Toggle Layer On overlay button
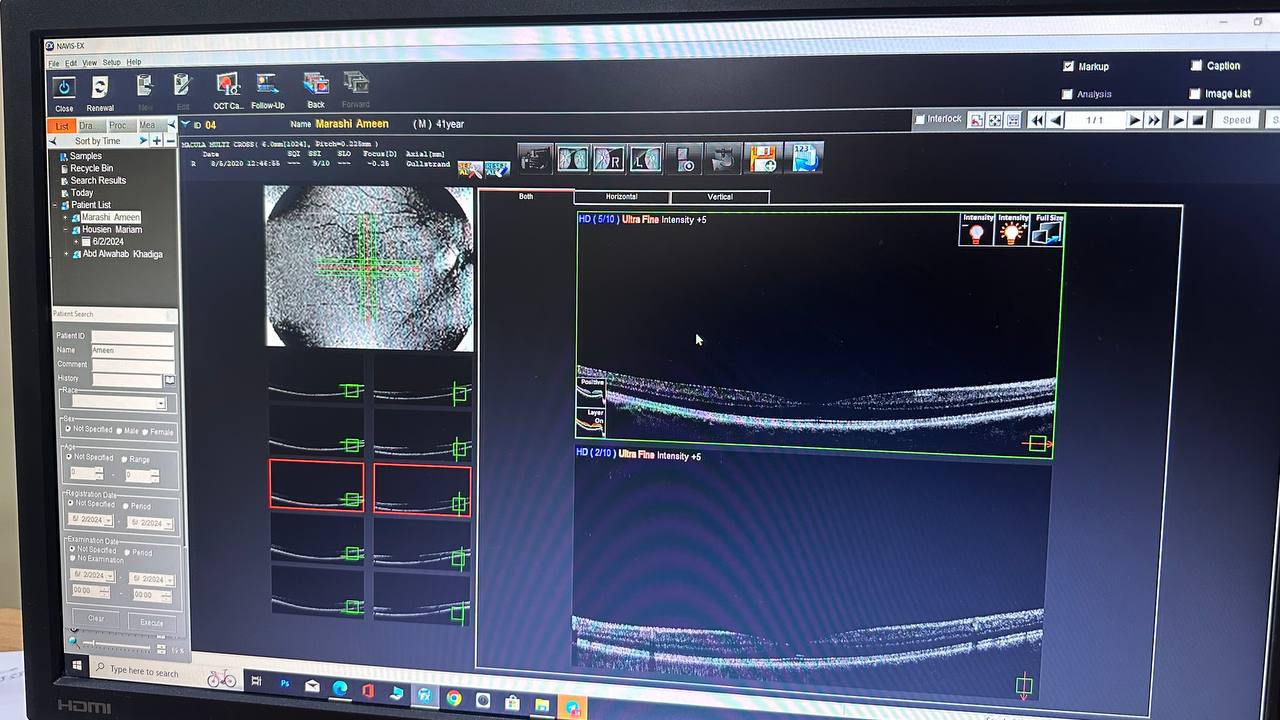Viewport: 1280px width, 720px height. [x=591, y=422]
